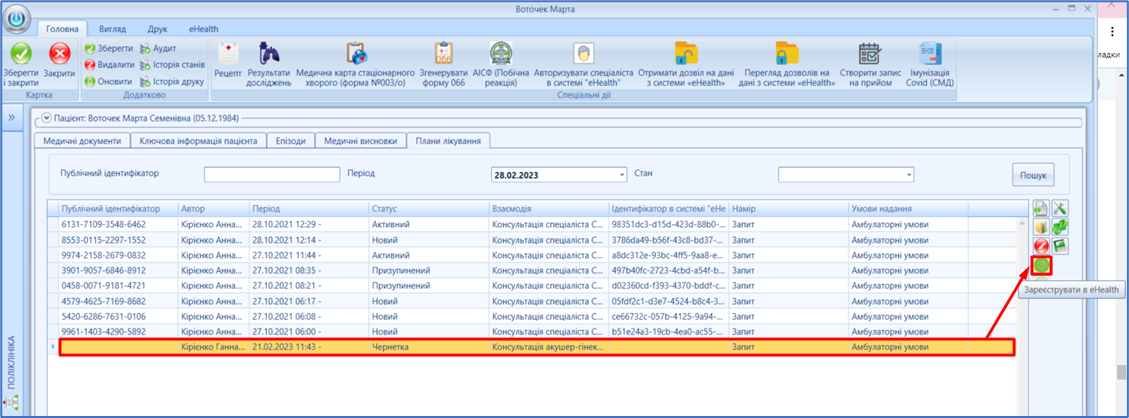
Task: Sort by the Автор column header
Action: [x=213, y=209]
